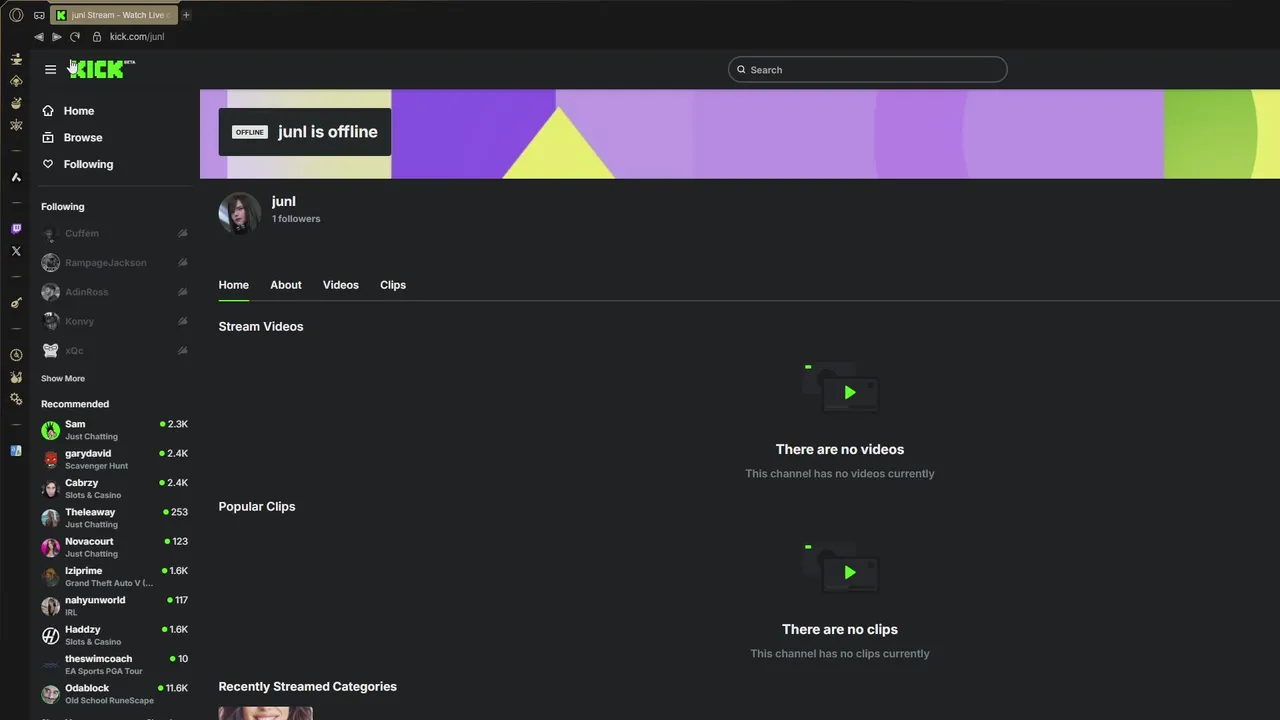Click junl's profile avatar
Image resolution: width=1280 pixels, height=720 pixels.
click(240, 213)
